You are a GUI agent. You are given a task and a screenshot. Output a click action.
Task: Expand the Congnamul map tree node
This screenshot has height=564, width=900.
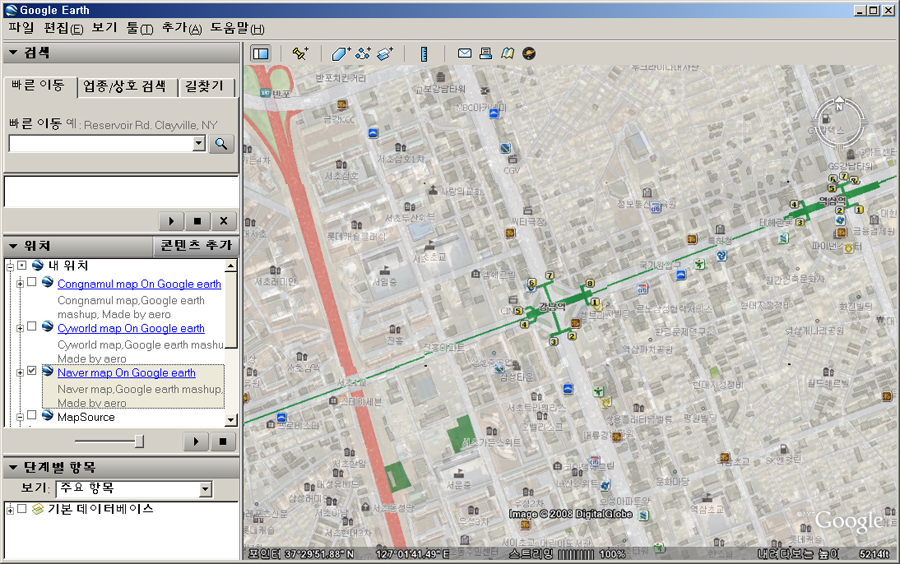(20, 283)
